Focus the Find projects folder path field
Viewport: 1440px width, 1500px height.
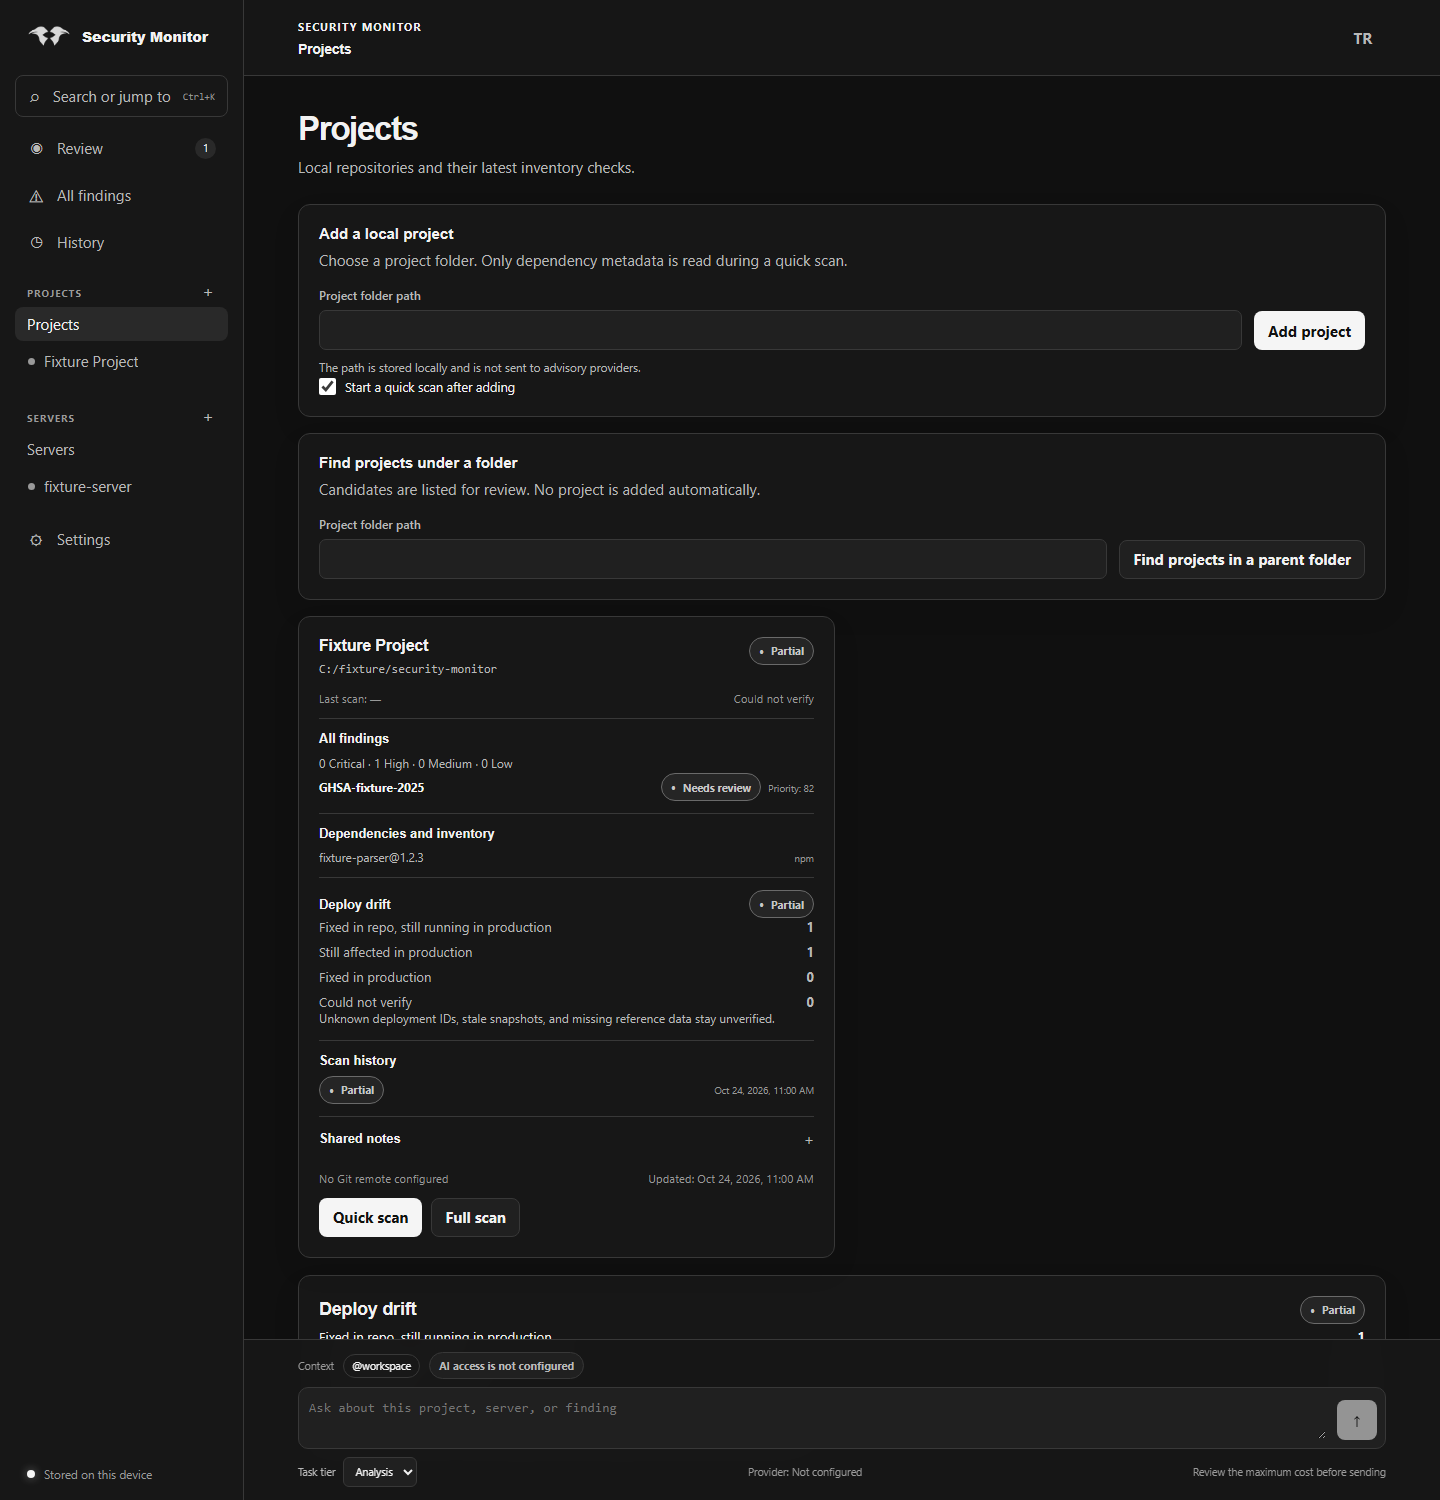pos(713,559)
